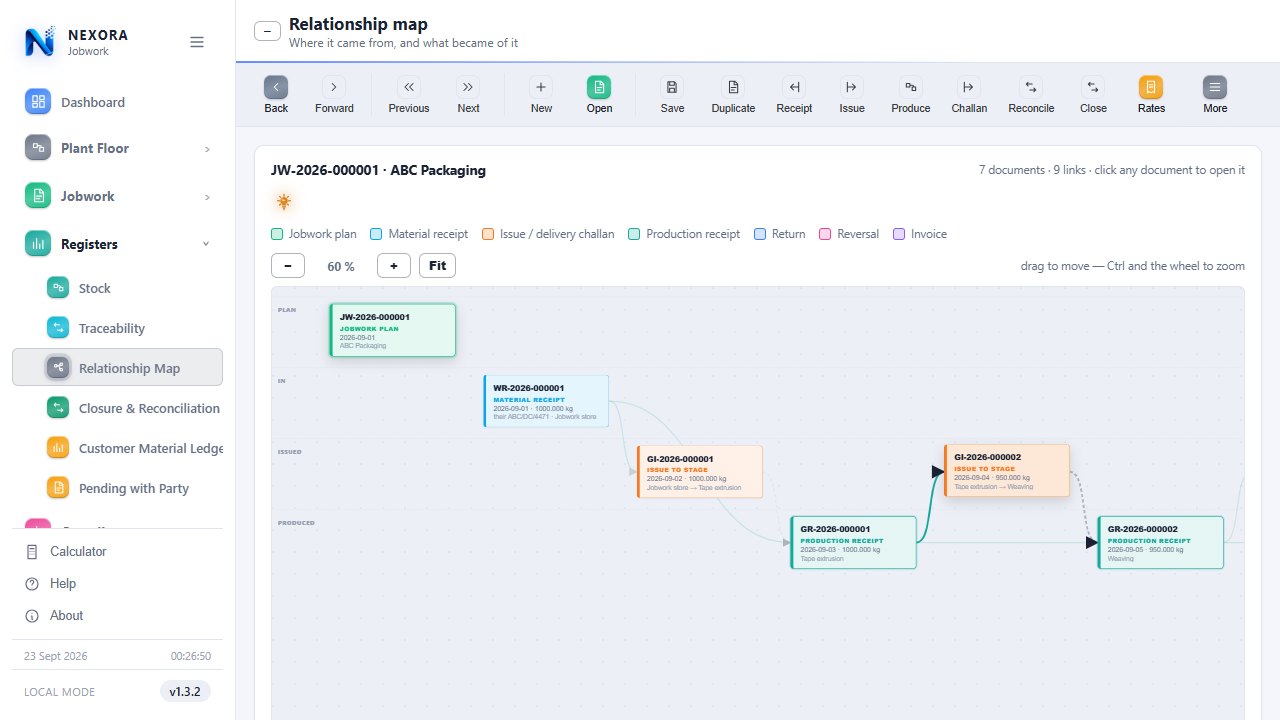Open the Help link
The width and height of the screenshot is (1280, 720).
118,584
